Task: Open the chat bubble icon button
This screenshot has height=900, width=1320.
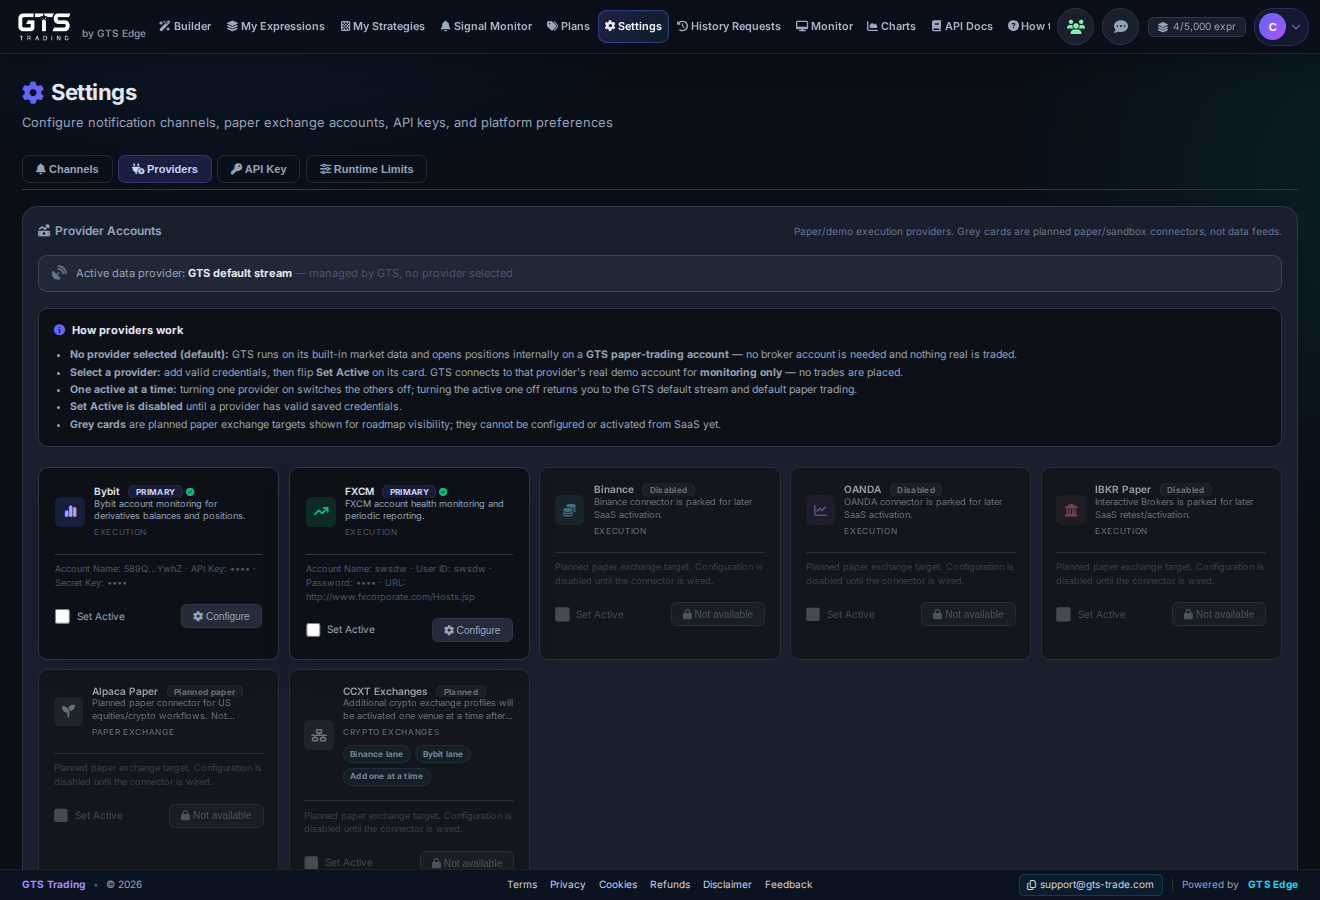Action: click(x=1121, y=27)
